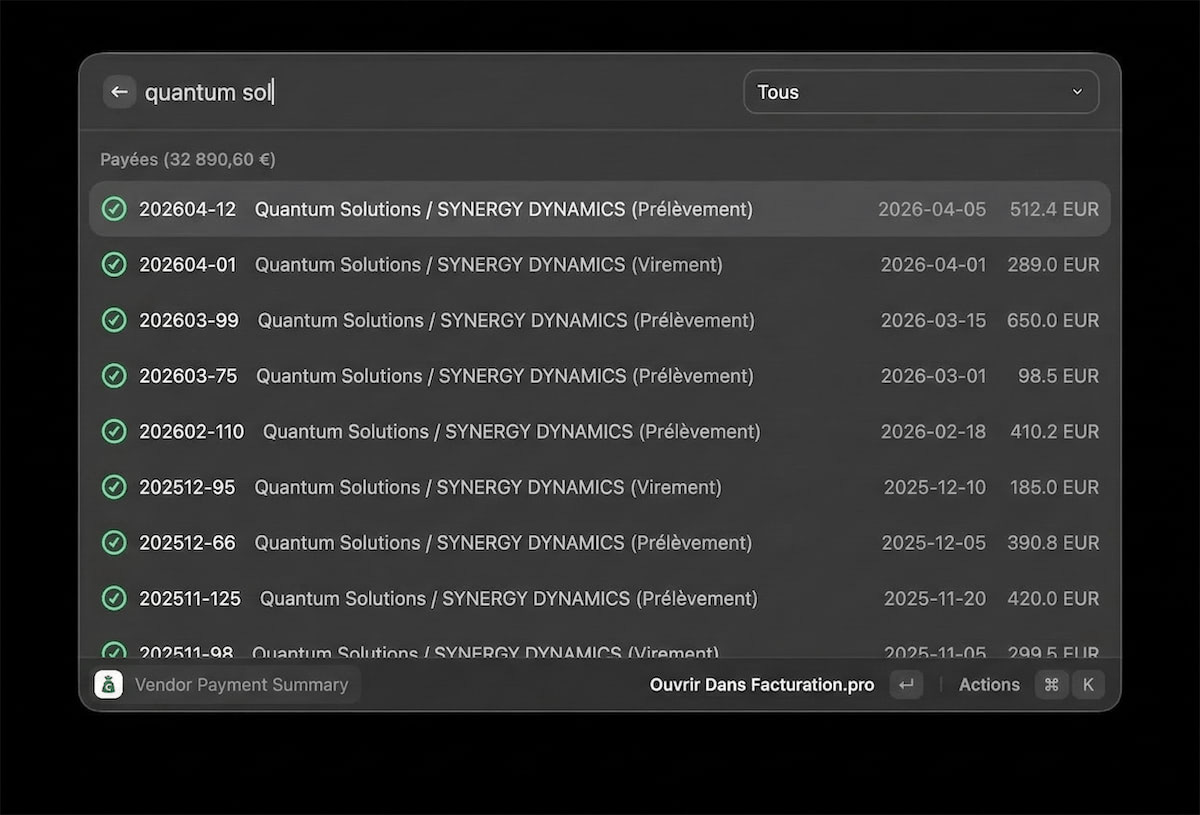Click the vendor name in row 202602-110
1200x815 pixels.
pos(512,431)
